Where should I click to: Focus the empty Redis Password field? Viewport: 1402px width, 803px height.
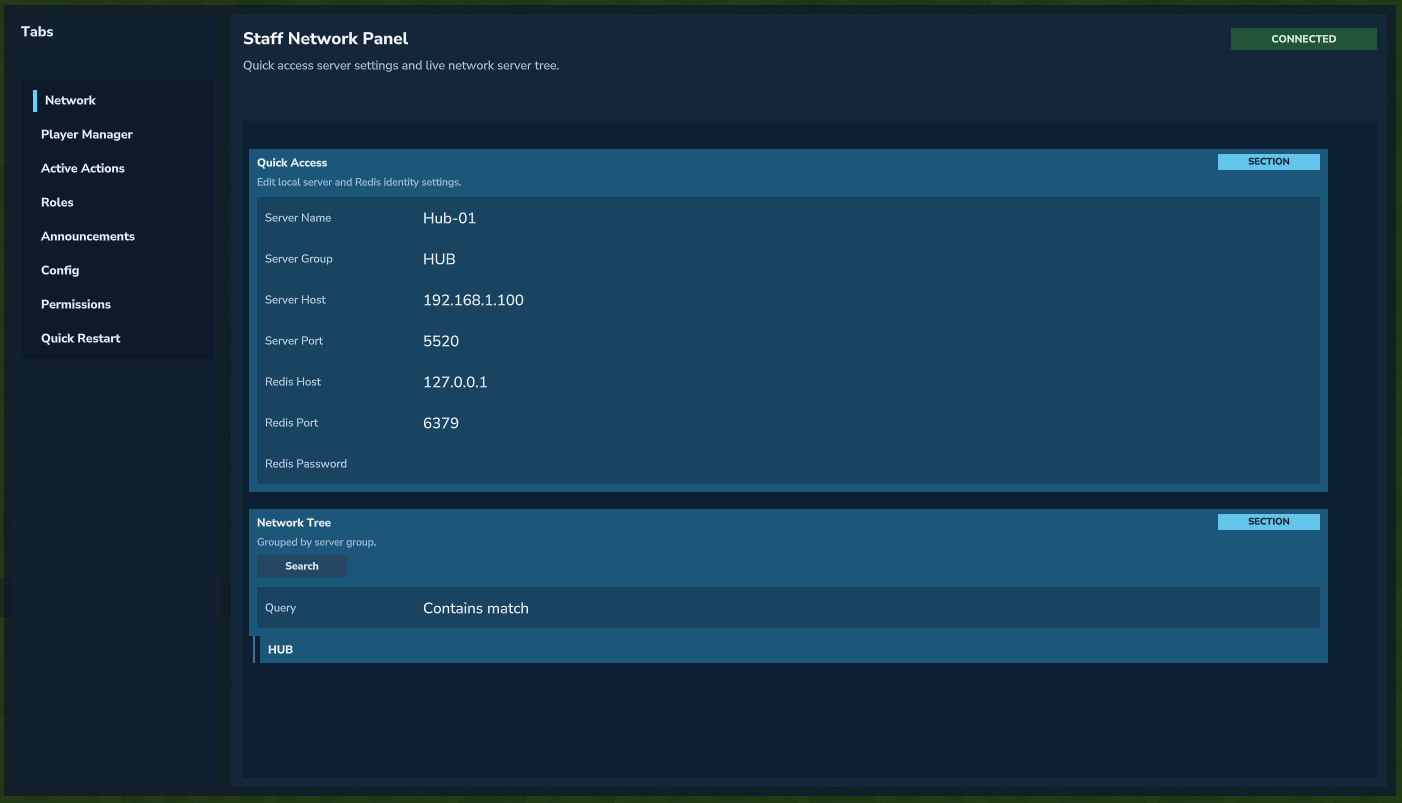click(800, 464)
